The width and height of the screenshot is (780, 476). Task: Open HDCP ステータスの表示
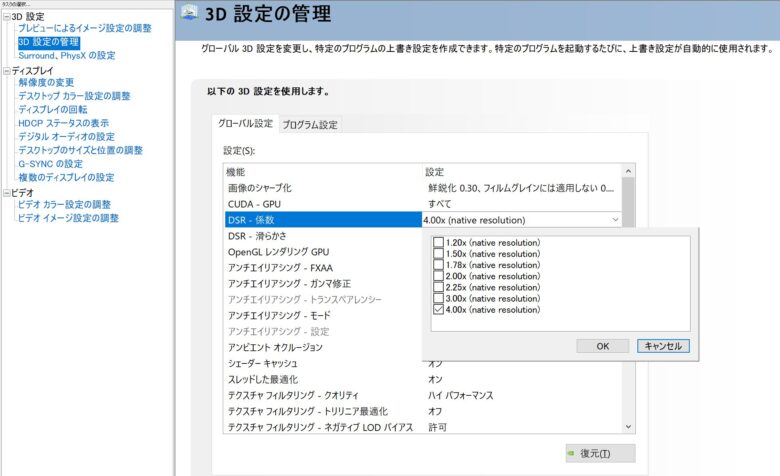pos(63,123)
